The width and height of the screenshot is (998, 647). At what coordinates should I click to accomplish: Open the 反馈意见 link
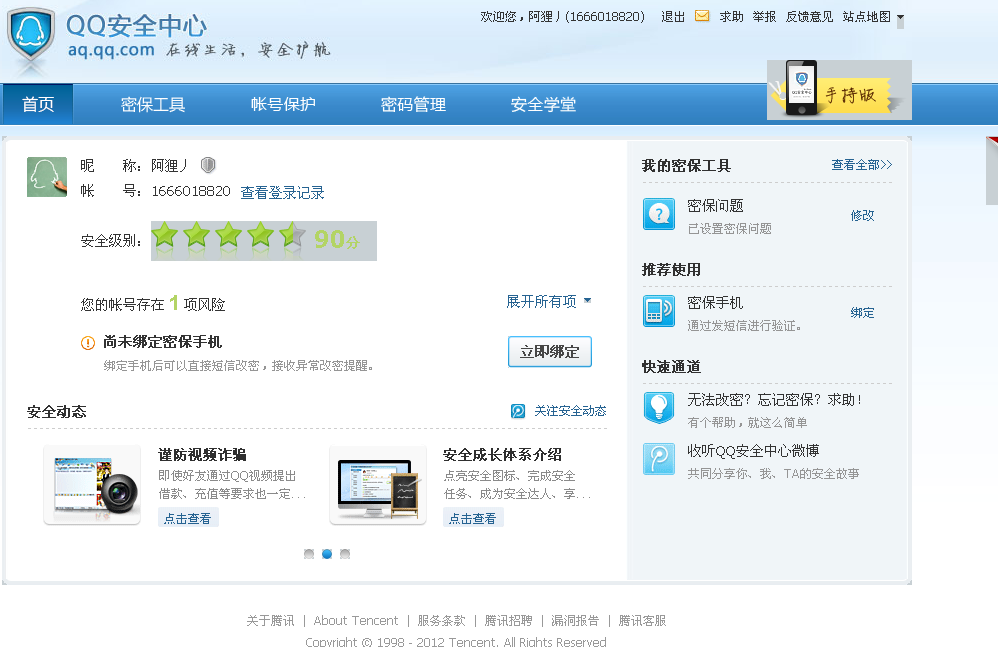coord(809,17)
